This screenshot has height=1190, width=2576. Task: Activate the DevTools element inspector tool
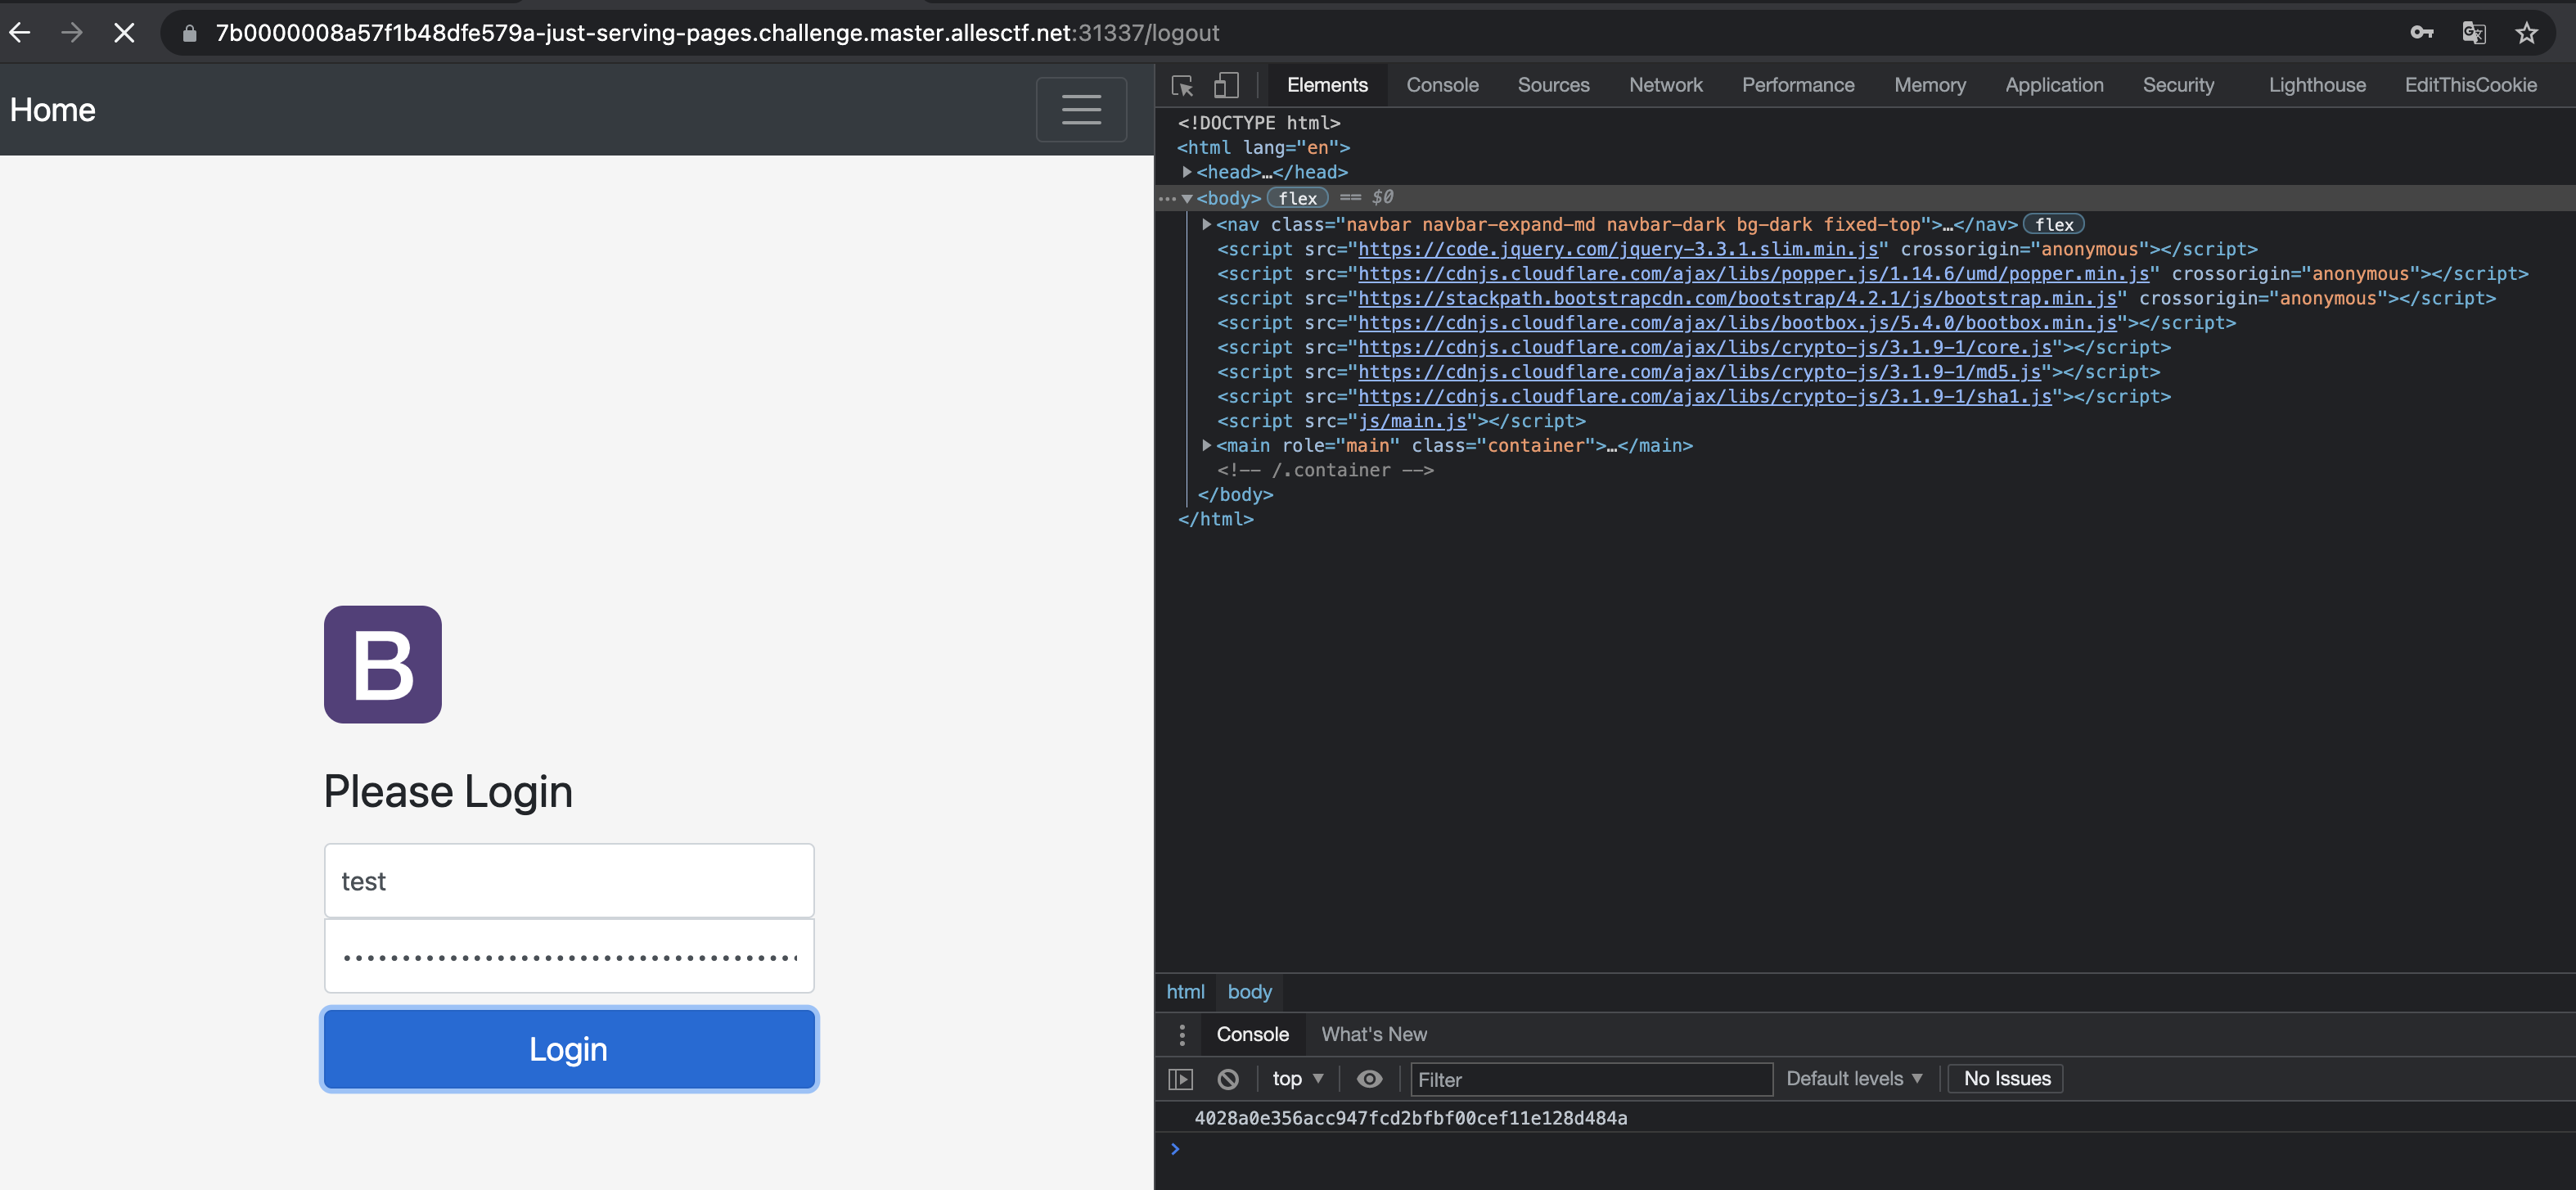pyautogui.click(x=1182, y=86)
